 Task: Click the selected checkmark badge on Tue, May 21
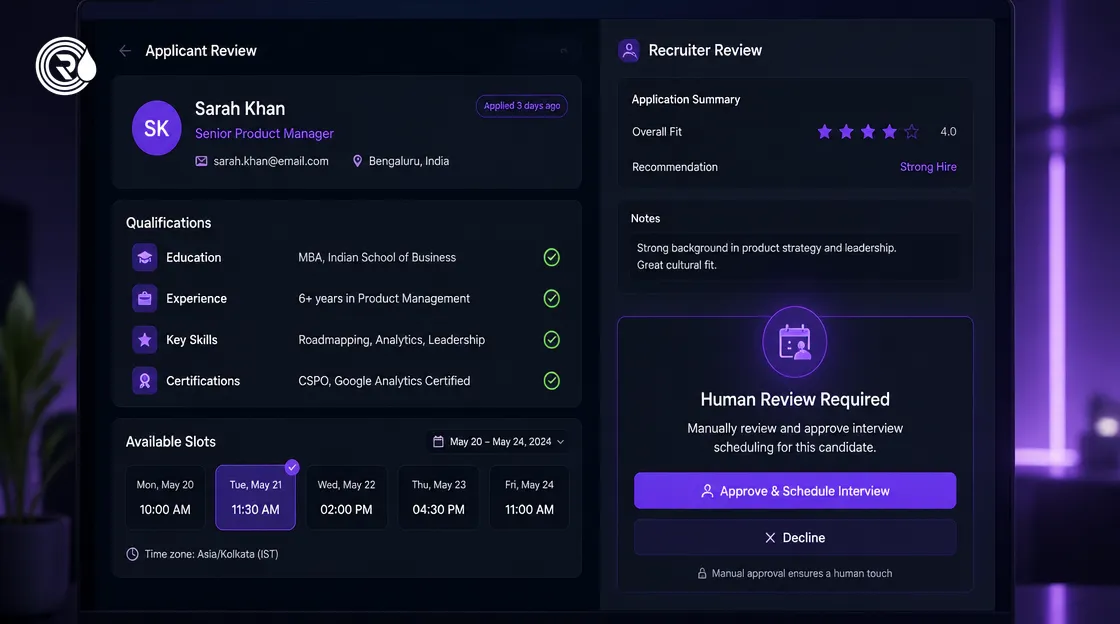pyautogui.click(x=292, y=468)
